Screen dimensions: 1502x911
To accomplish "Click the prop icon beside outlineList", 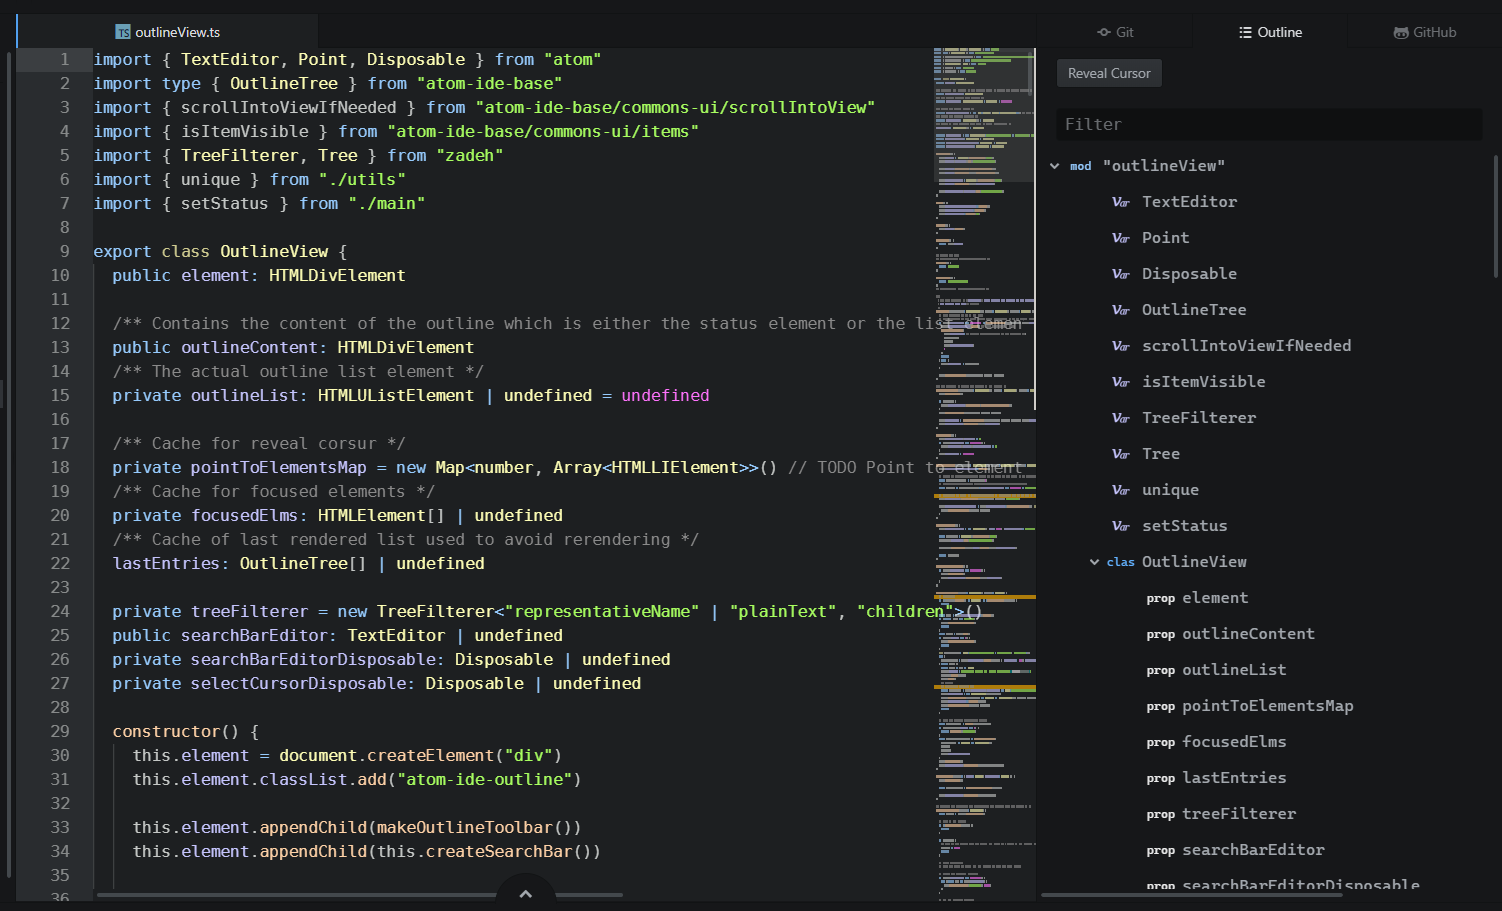I will (1161, 670).
